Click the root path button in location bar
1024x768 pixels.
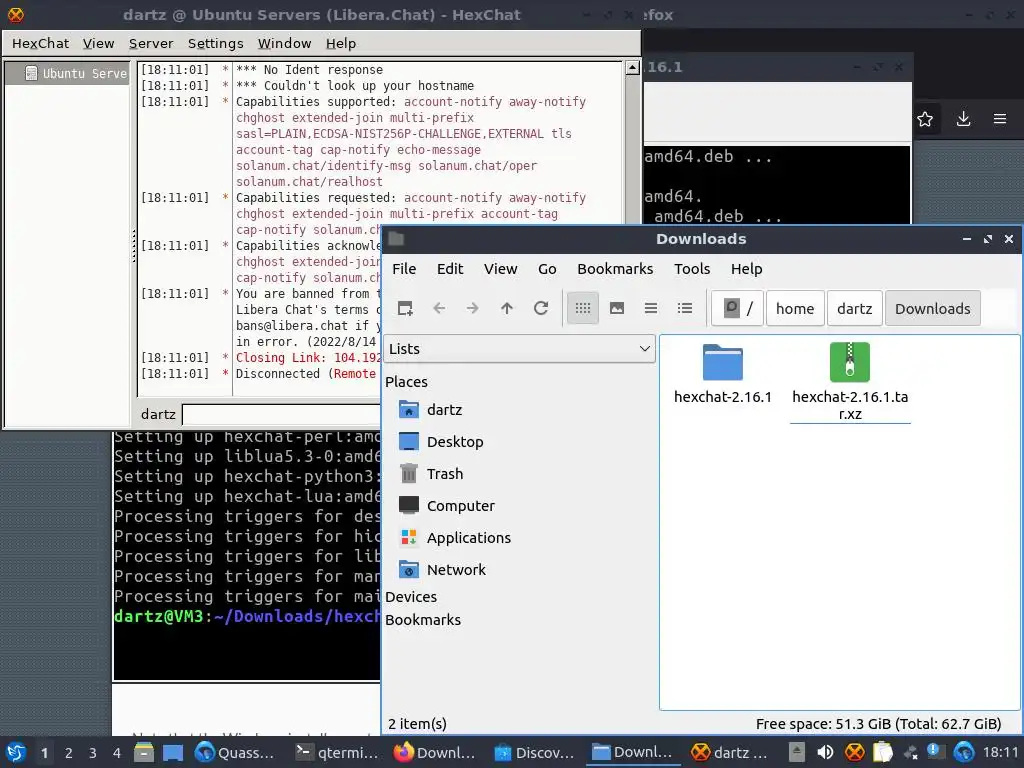tap(737, 308)
